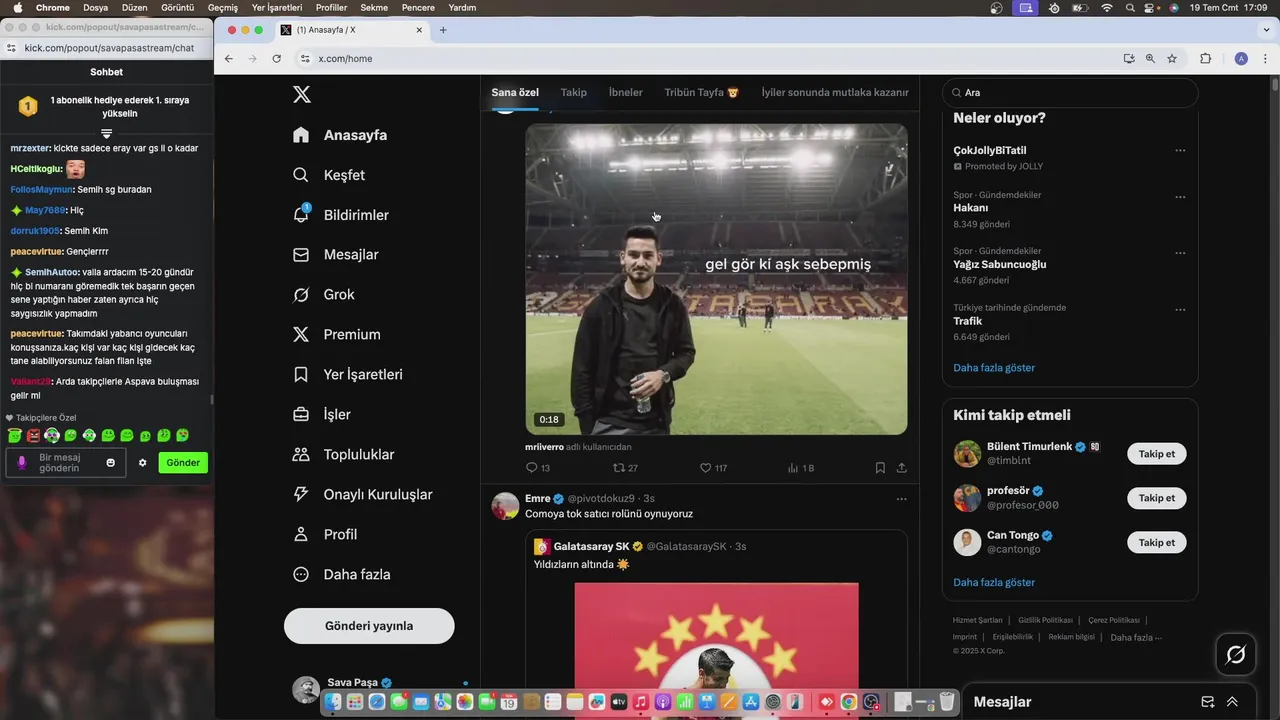The height and width of the screenshot is (720, 1280).
Task: Open options for Trafik trend
Action: tap(1180, 310)
